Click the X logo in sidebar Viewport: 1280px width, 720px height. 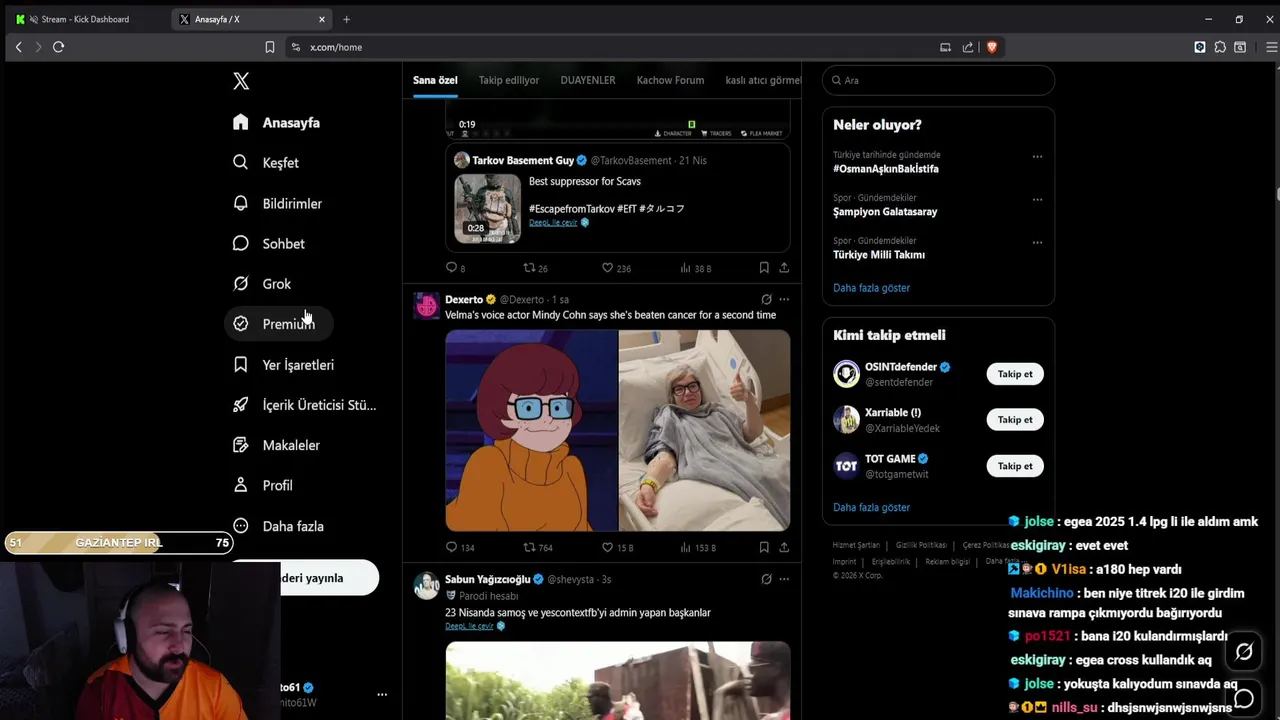pos(241,81)
